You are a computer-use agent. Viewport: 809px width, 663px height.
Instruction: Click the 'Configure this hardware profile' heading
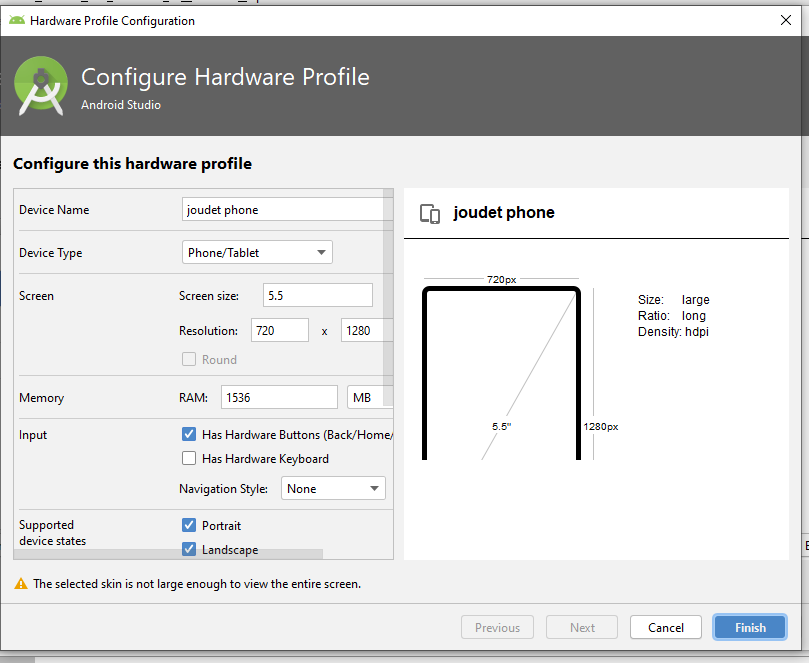pyautogui.click(x=133, y=164)
